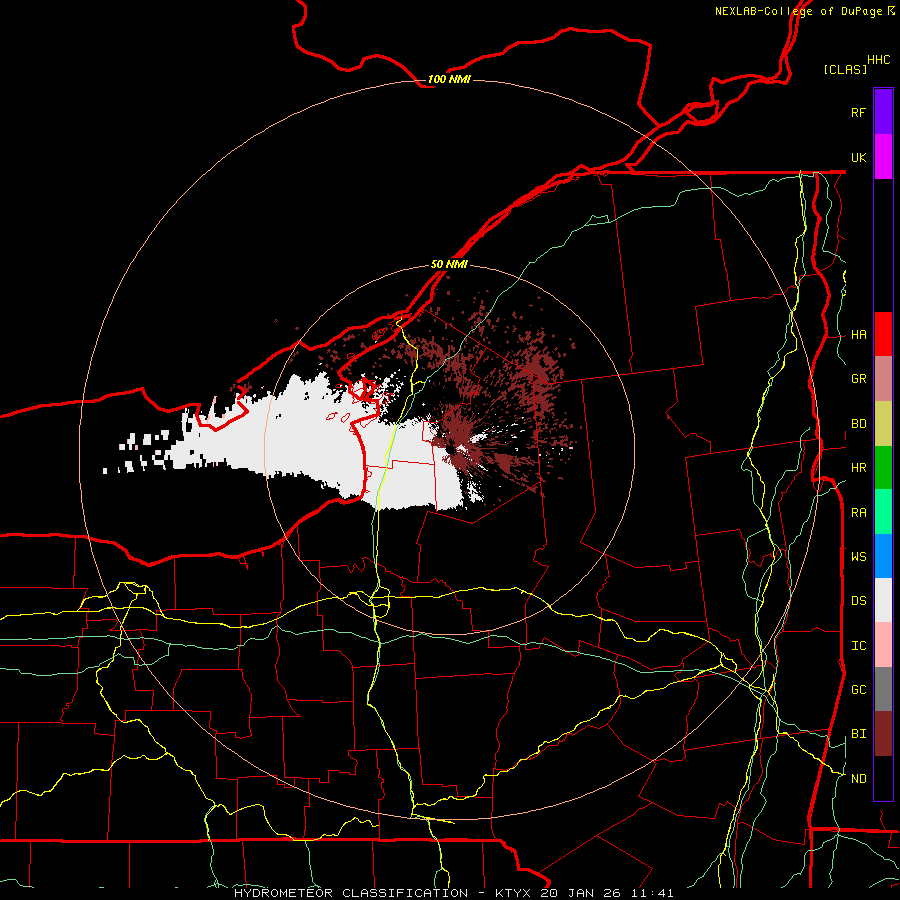Click the "WS" legend label
Image resolution: width=900 pixels, height=900 pixels.
(858, 557)
